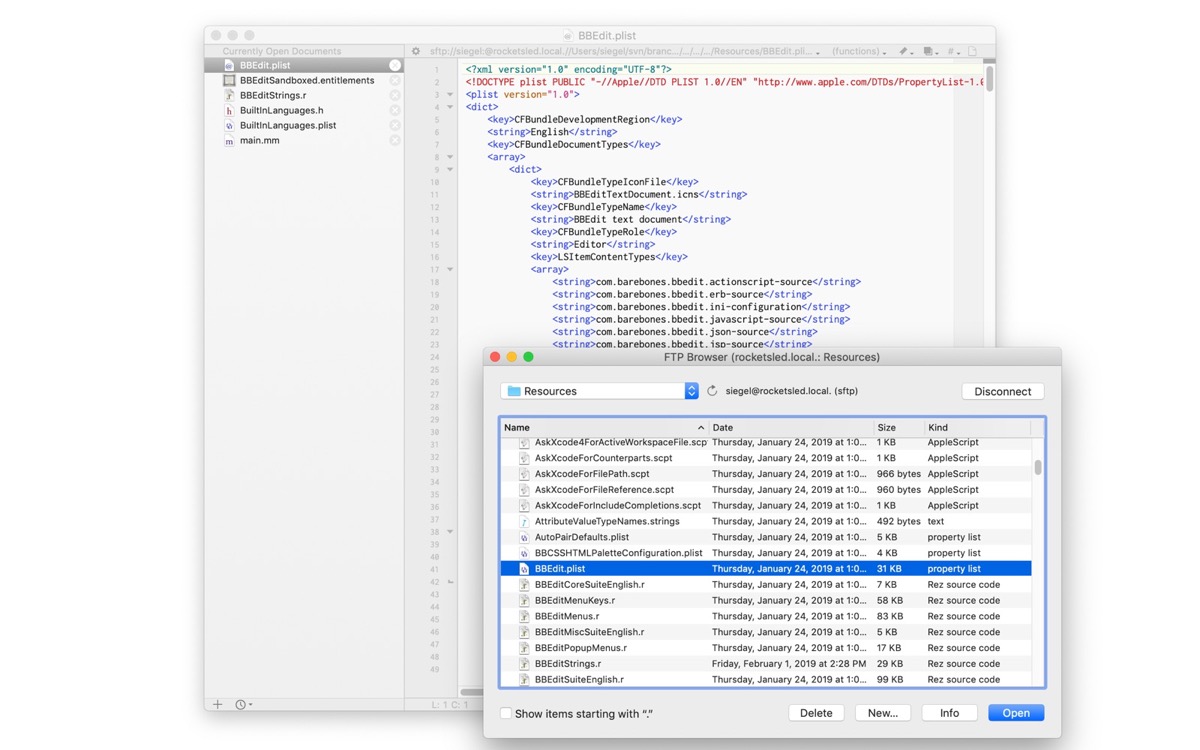This screenshot has width=1200, height=750.
Task: Select BBEditMenus.r in the file list
Action: [566, 616]
